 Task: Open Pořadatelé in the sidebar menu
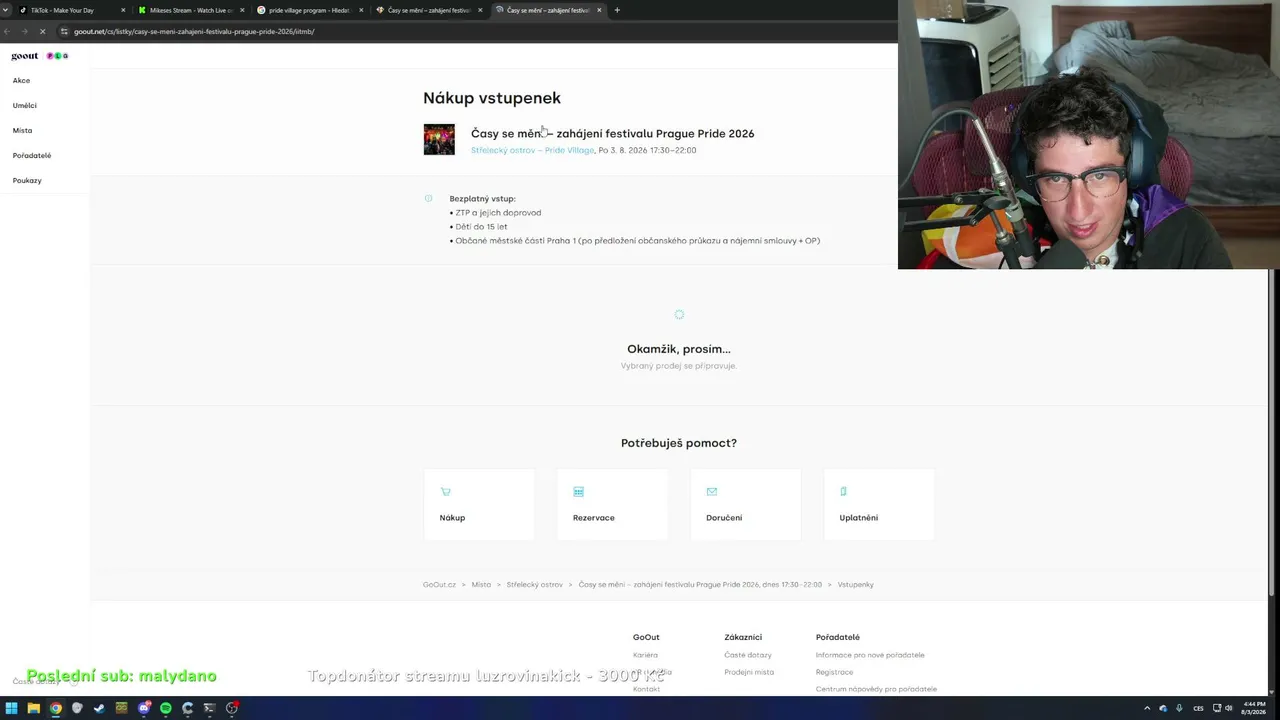(32, 155)
